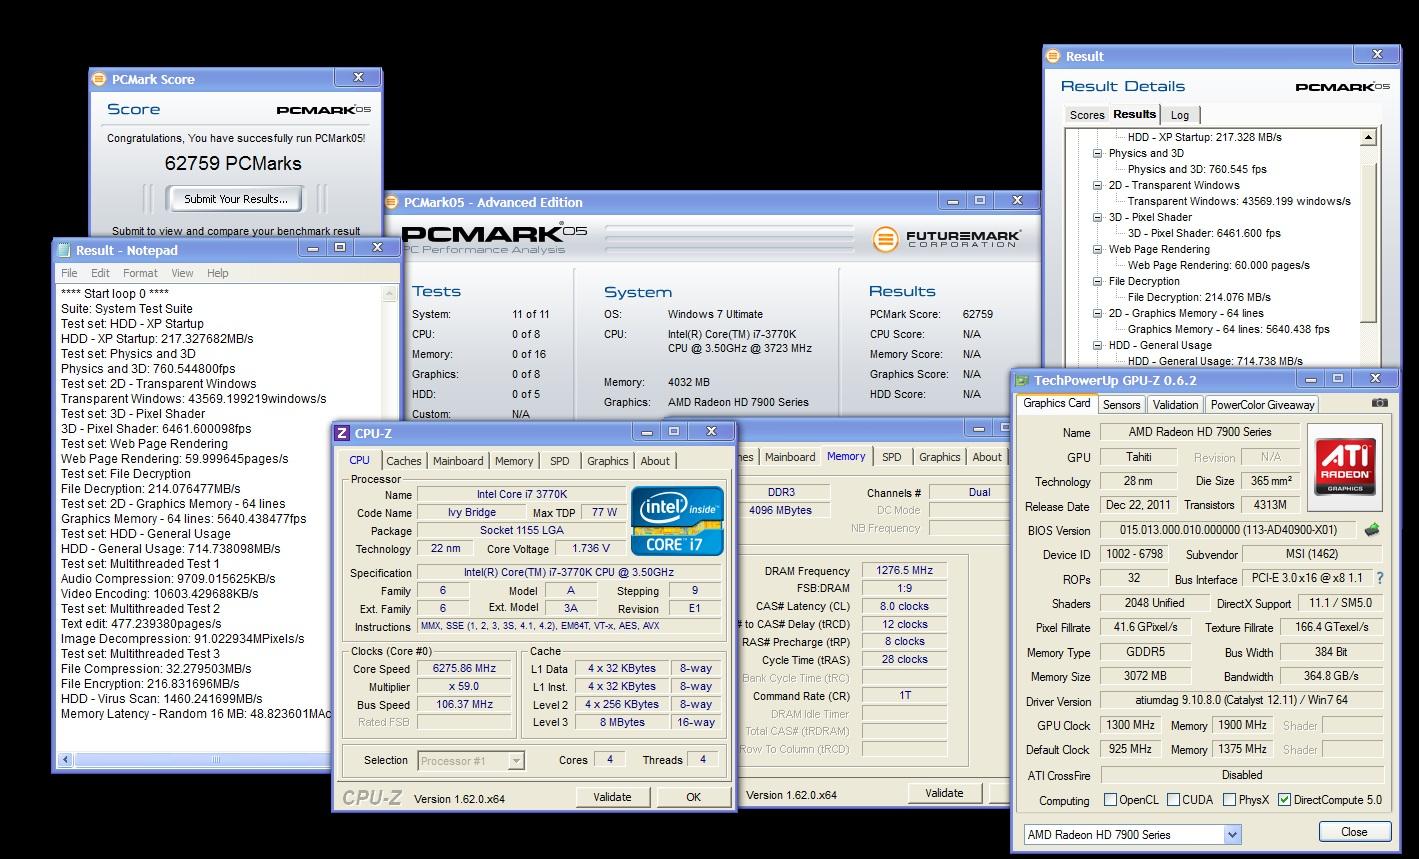
Task: Click Notepad vertical scrollbar up arrow
Action: point(391,294)
